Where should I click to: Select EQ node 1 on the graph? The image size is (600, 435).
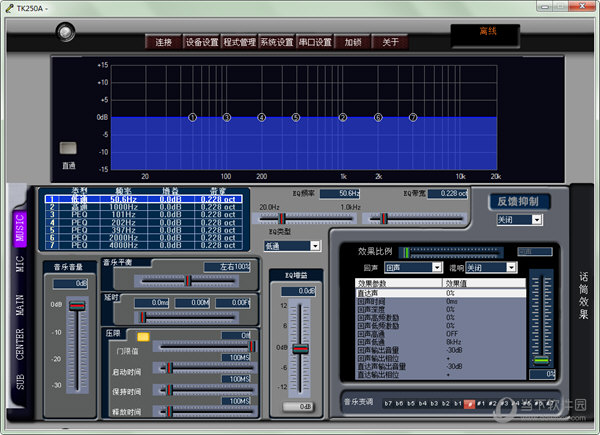(x=192, y=117)
